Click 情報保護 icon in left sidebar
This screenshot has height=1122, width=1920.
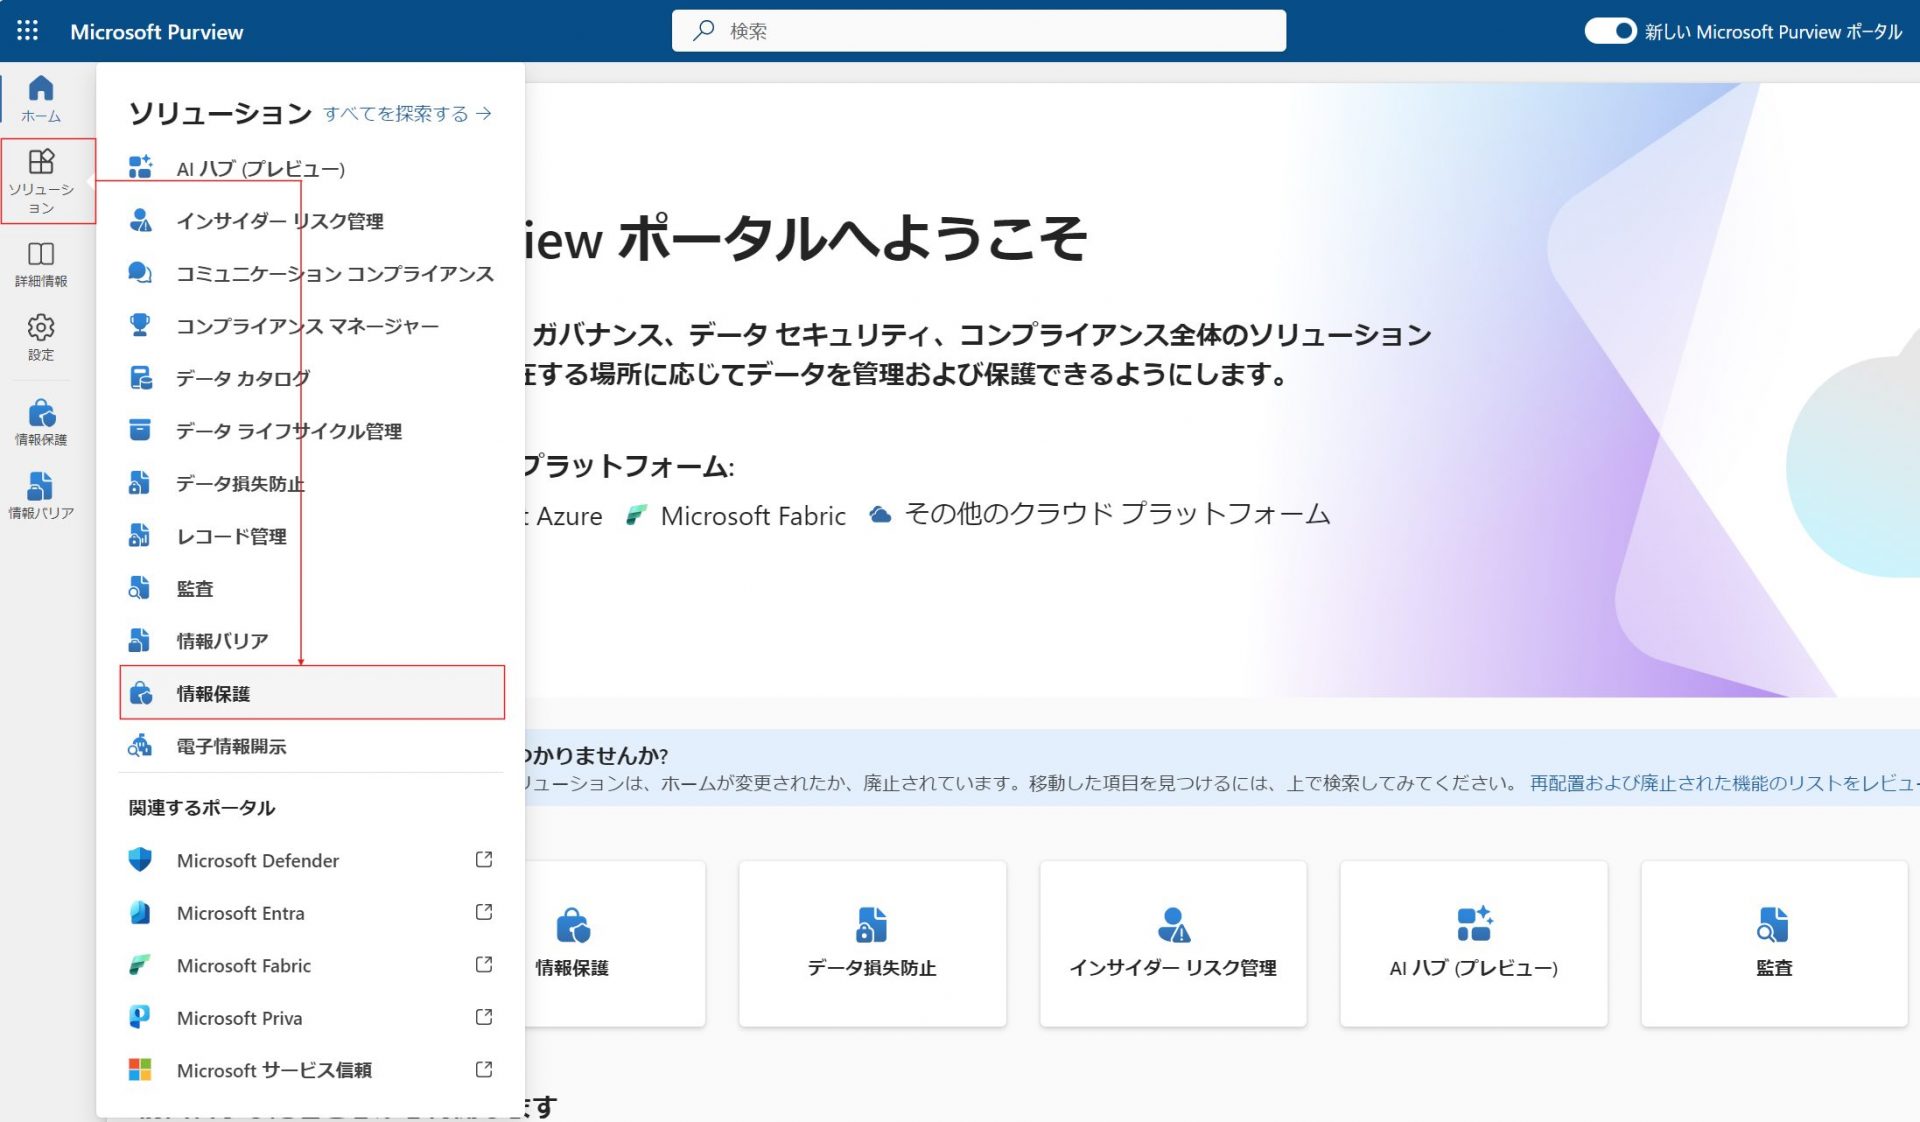click(41, 422)
